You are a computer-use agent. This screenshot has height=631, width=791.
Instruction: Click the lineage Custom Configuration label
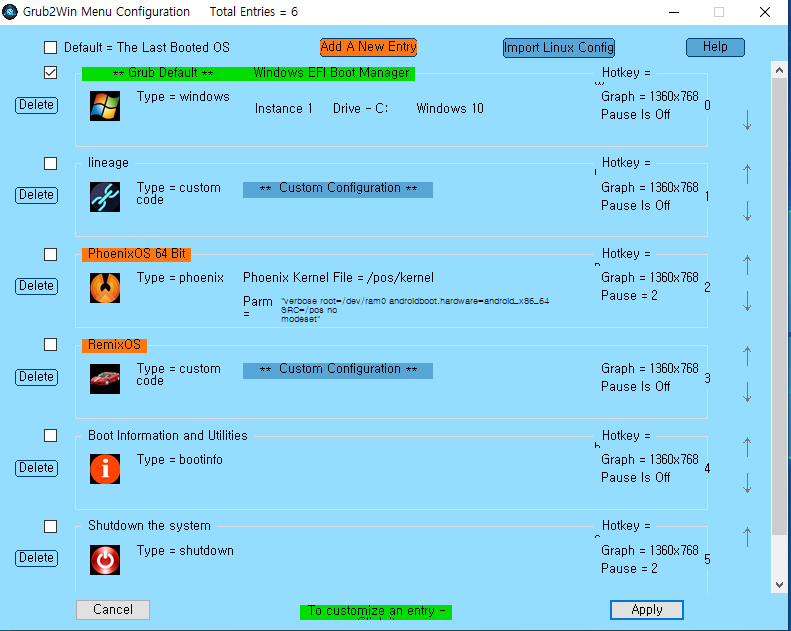338,189
